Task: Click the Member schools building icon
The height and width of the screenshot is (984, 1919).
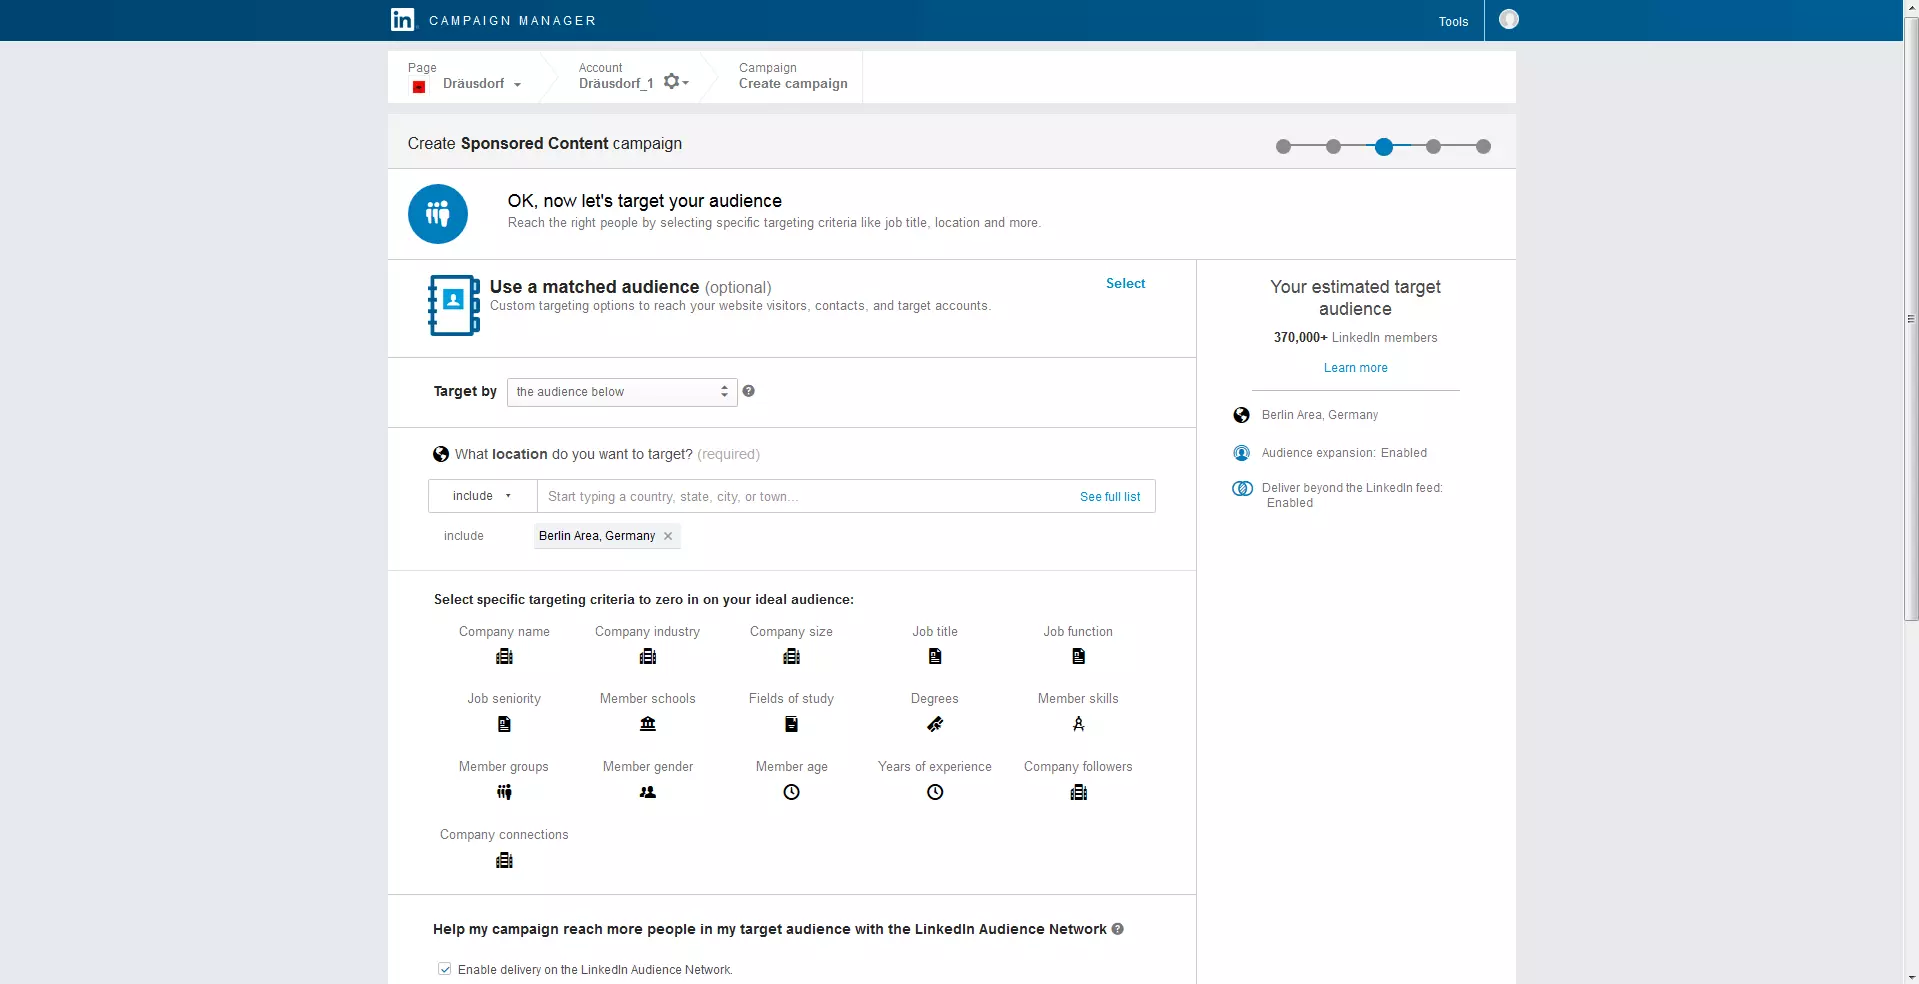Action: 648,724
